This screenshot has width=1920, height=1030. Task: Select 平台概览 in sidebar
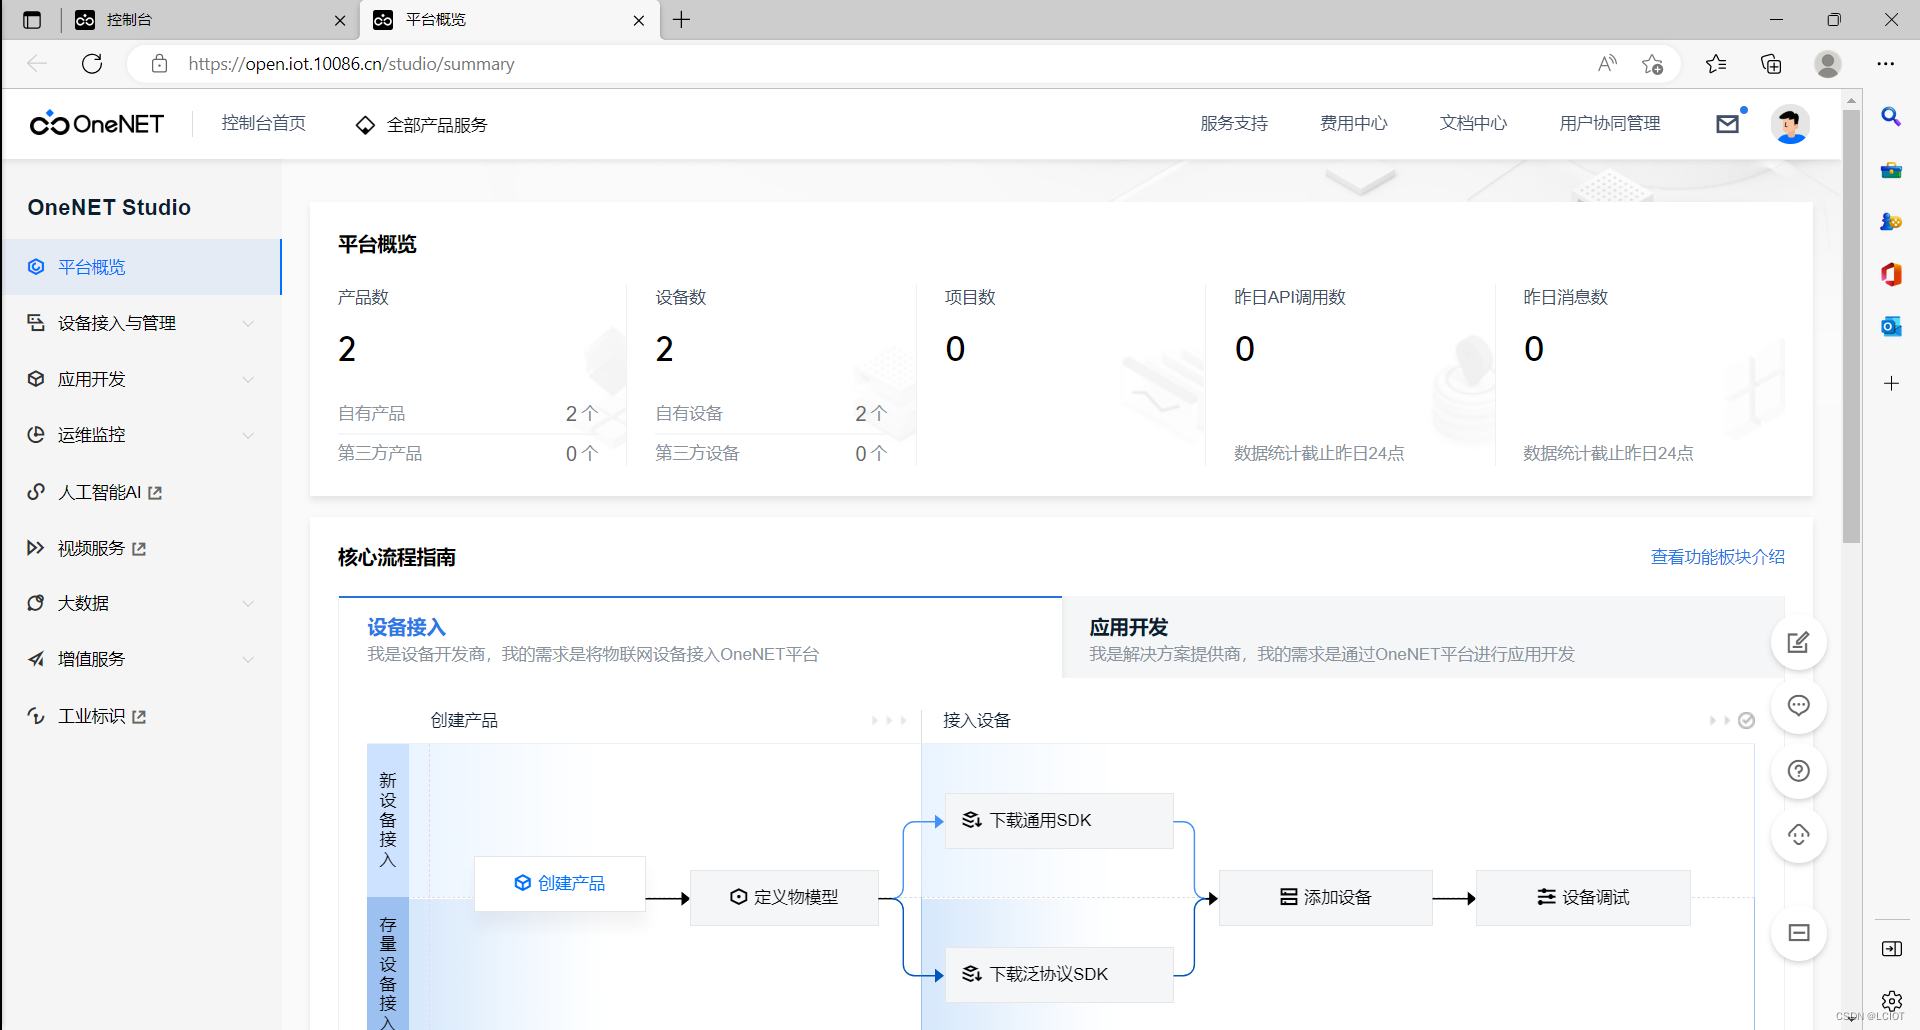(141, 267)
